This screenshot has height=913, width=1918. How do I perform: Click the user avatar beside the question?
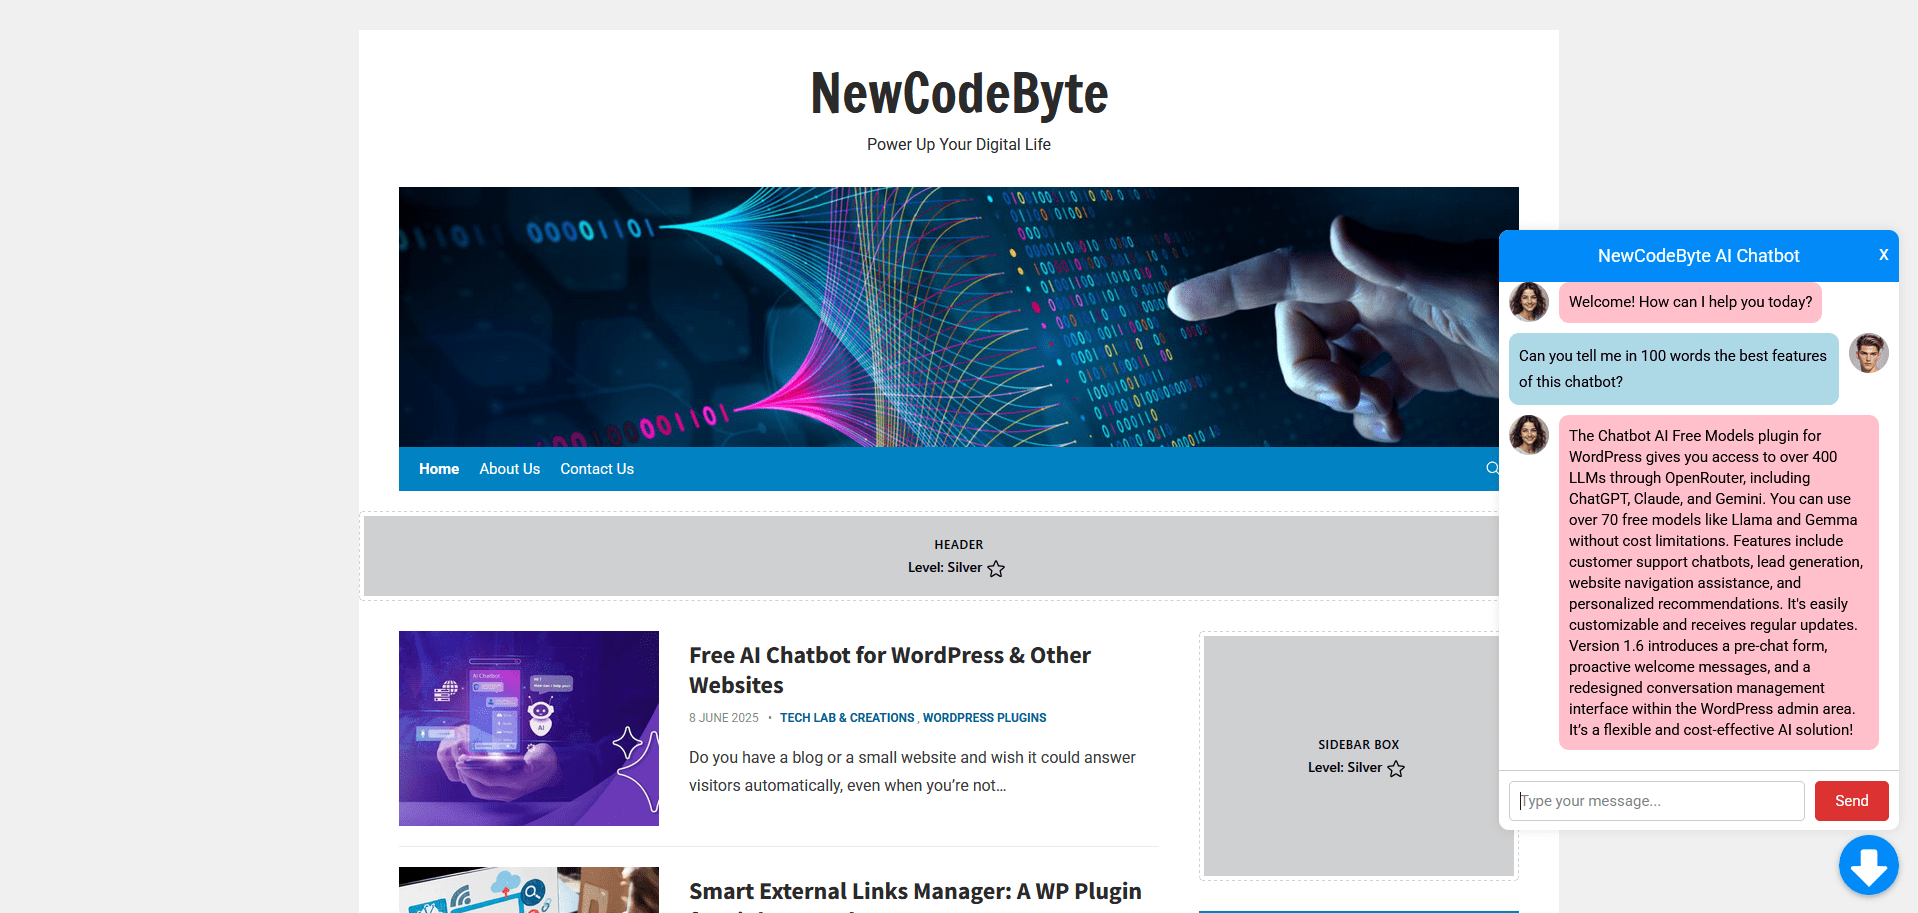[x=1868, y=353]
